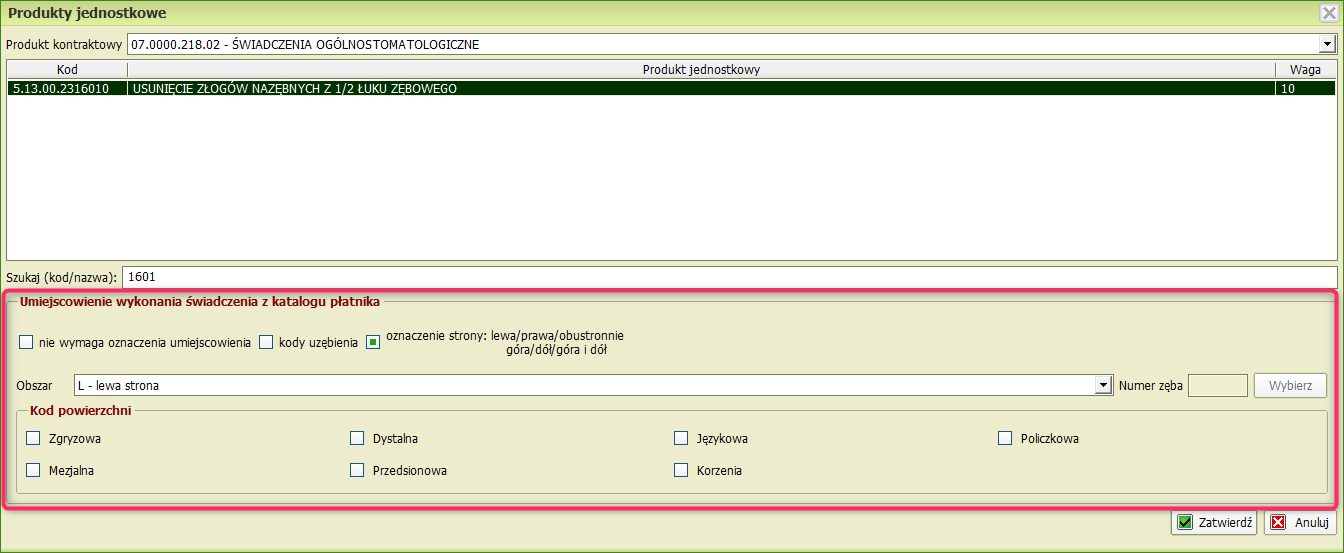Select the row 'USUNIĘCIE ZŁOGÓW NAZĘBNYCH'
The image size is (1344, 553).
tap(700, 88)
